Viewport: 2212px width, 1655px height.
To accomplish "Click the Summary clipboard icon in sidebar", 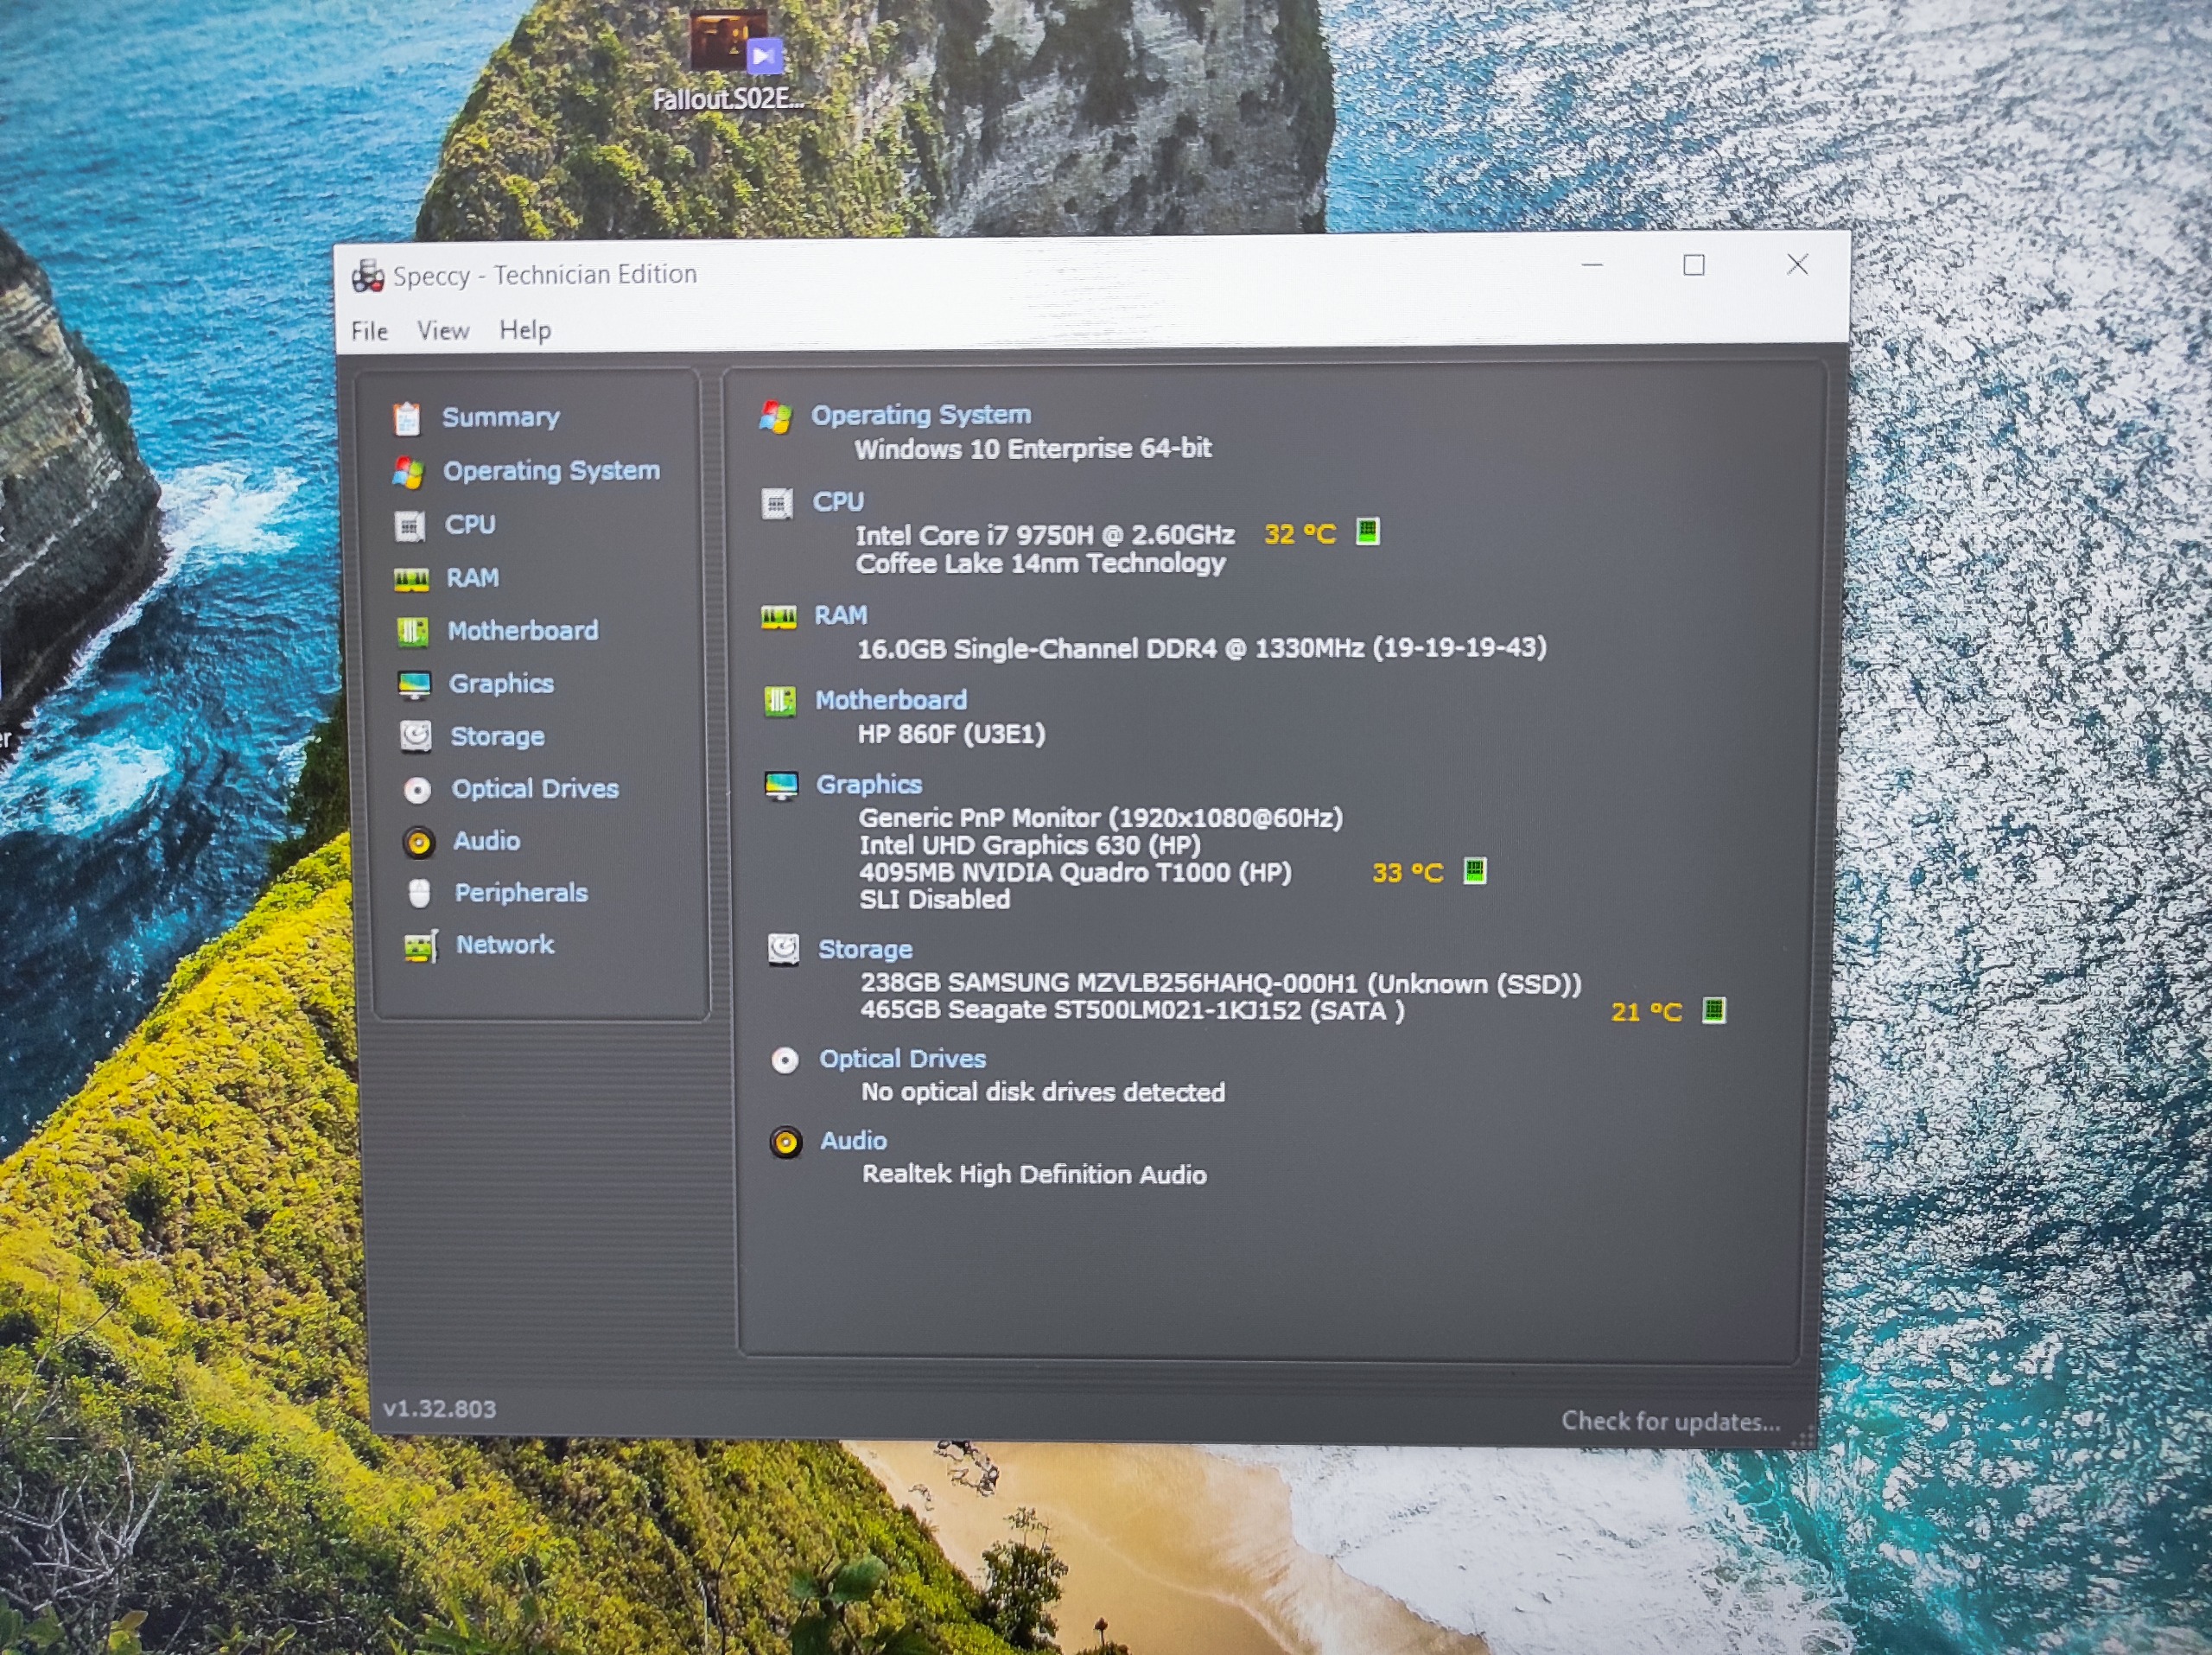I will (x=406, y=418).
